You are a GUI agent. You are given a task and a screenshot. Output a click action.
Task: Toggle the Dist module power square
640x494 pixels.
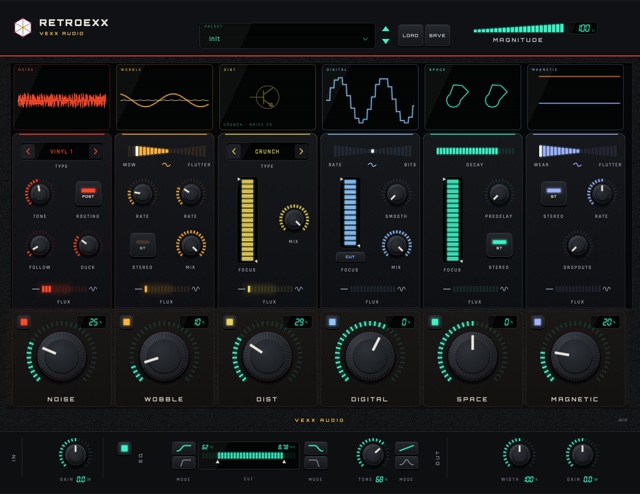click(229, 322)
